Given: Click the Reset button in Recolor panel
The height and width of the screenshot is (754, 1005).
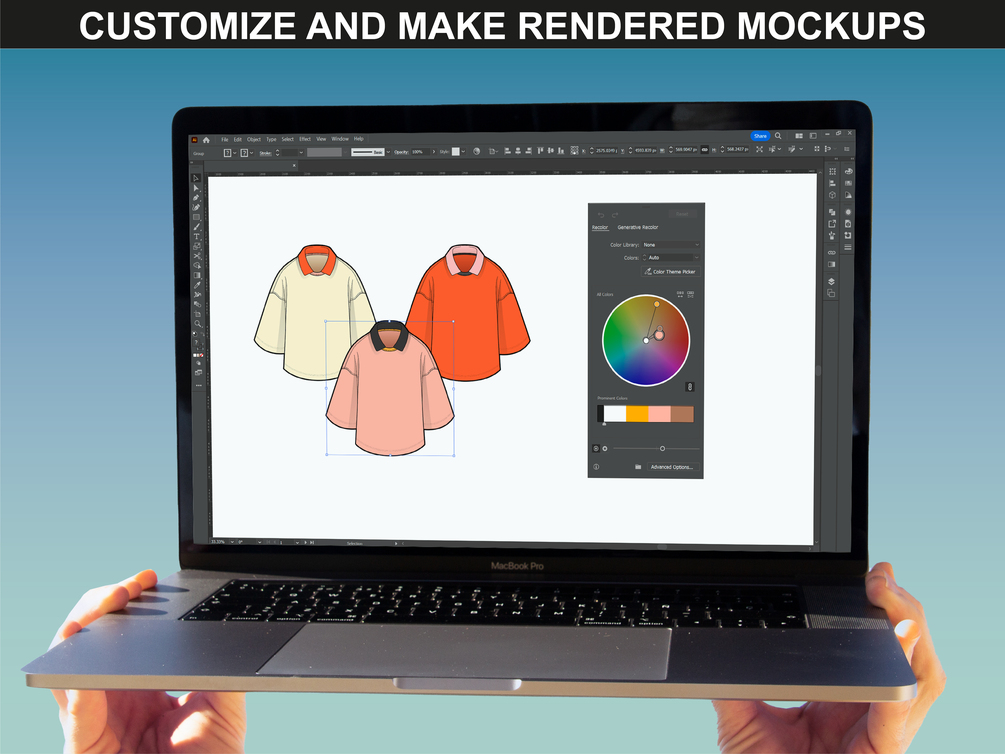Looking at the screenshot, I should (x=683, y=214).
